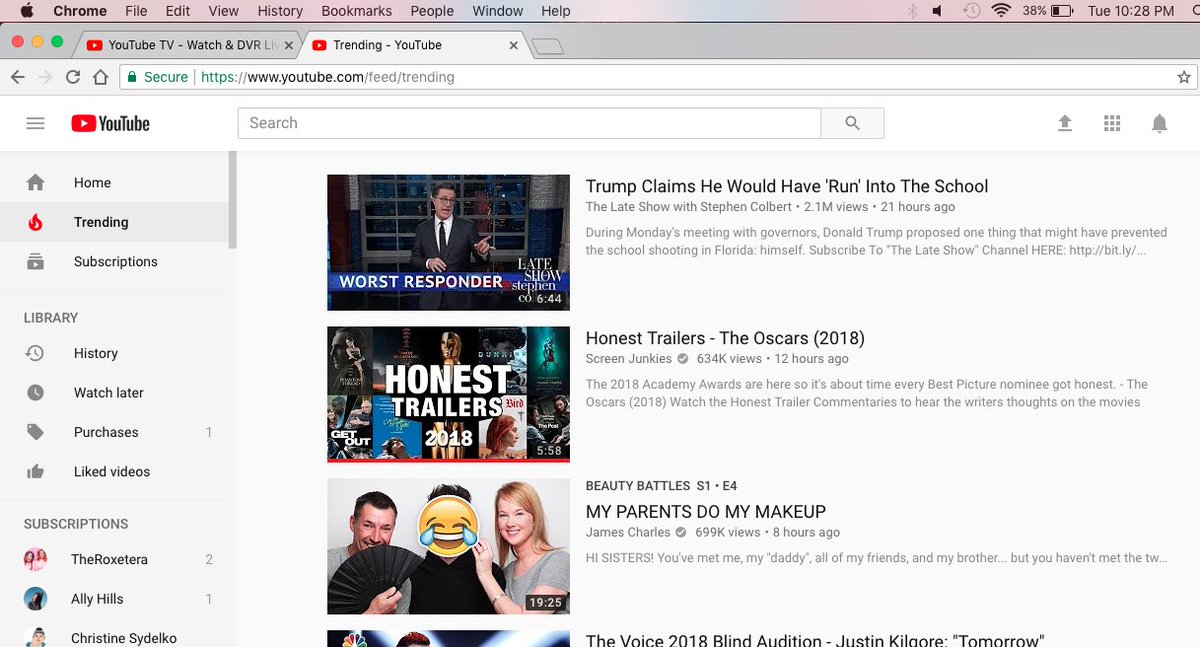Viewport: 1200px width, 647px height.
Task: Click the search magnifier button
Action: pos(852,123)
